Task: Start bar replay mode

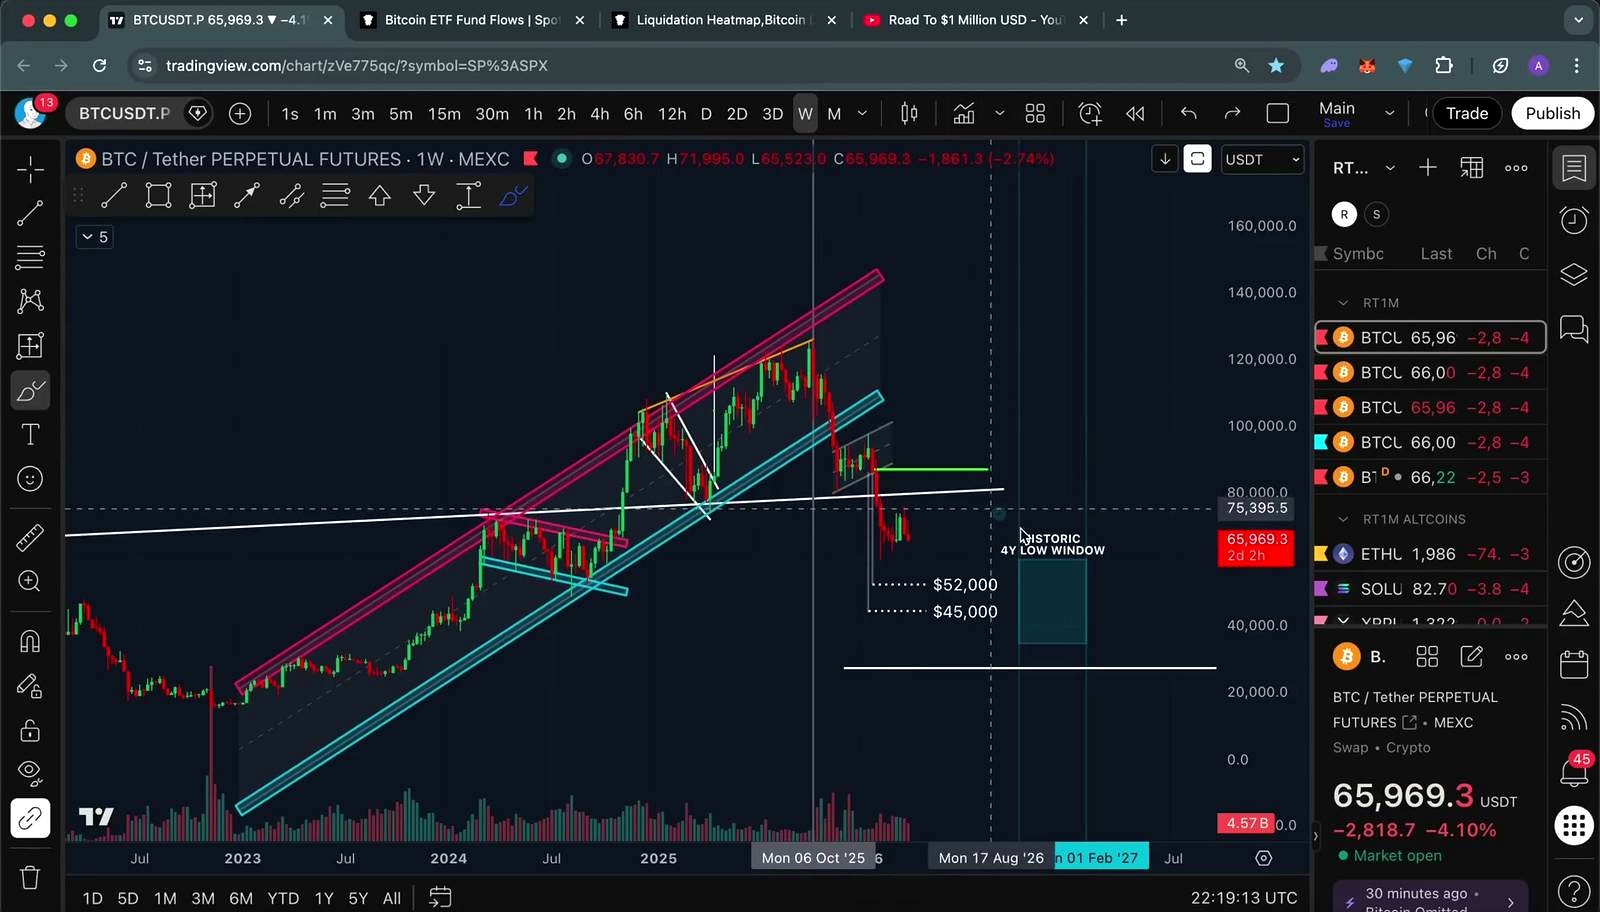Action: pyautogui.click(x=1135, y=114)
